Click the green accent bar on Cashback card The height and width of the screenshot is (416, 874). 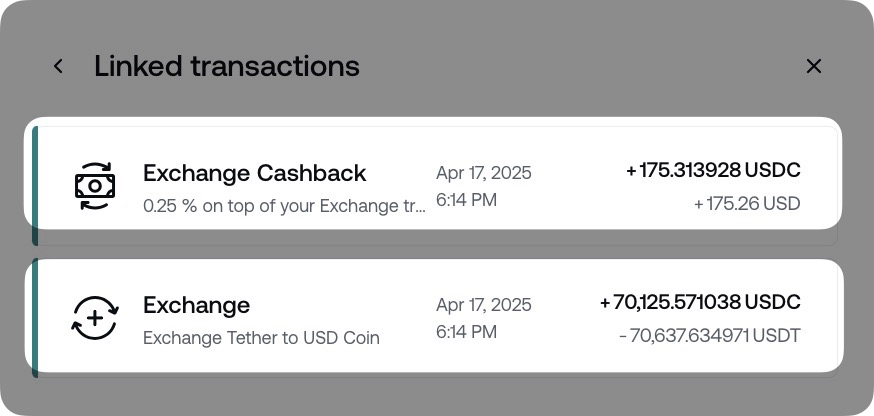[35, 184]
